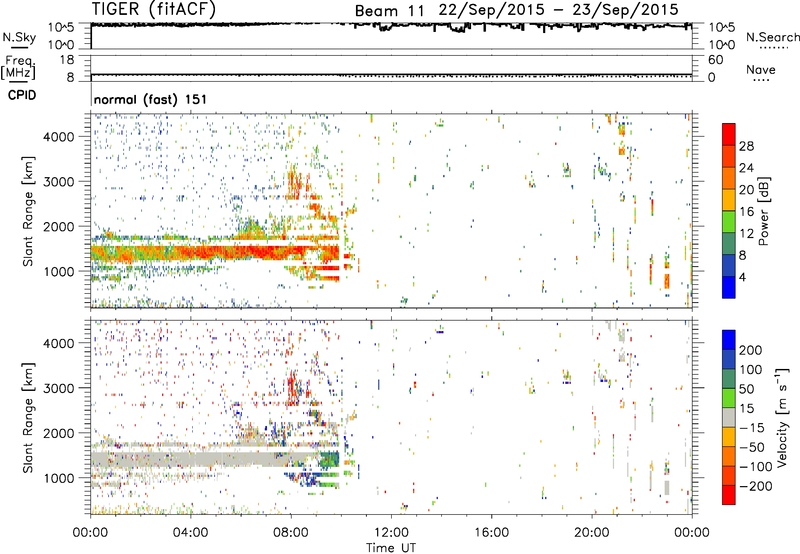Click the bright green 15–50 Velocity swatch
Image resolution: width=800 pixels, height=554 pixels.
pos(729,398)
